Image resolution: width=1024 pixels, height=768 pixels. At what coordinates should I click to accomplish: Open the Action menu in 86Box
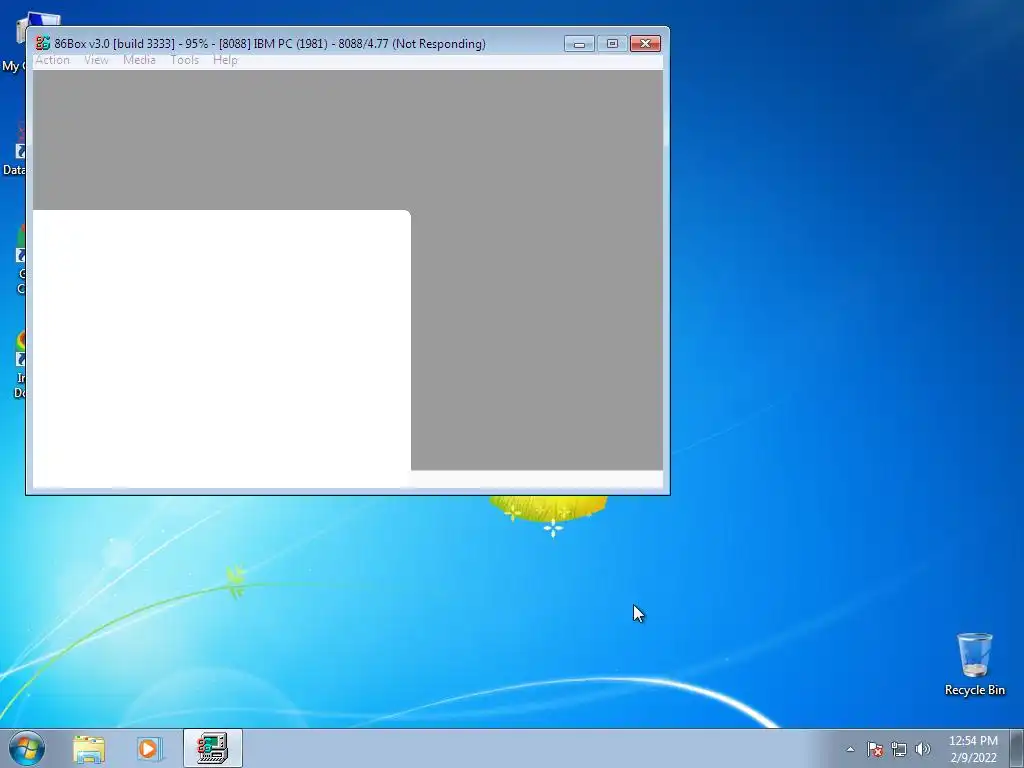pos(52,60)
